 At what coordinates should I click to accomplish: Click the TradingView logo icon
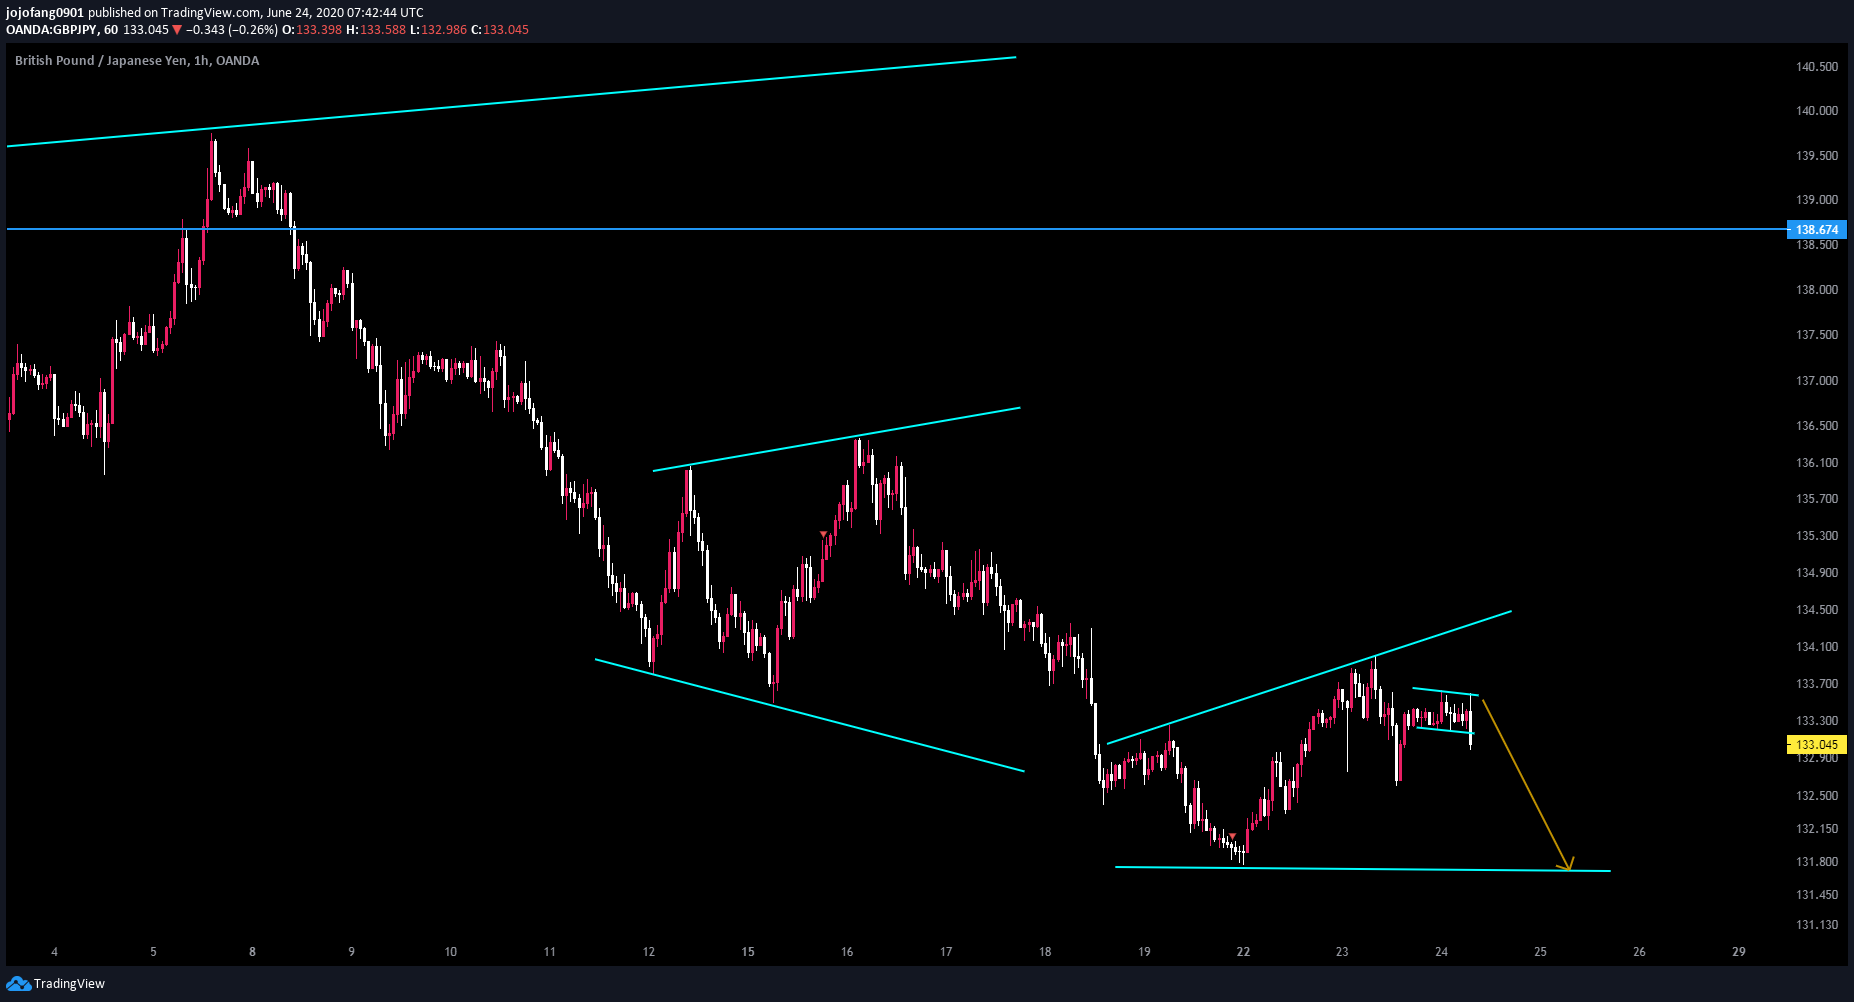coord(18,984)
